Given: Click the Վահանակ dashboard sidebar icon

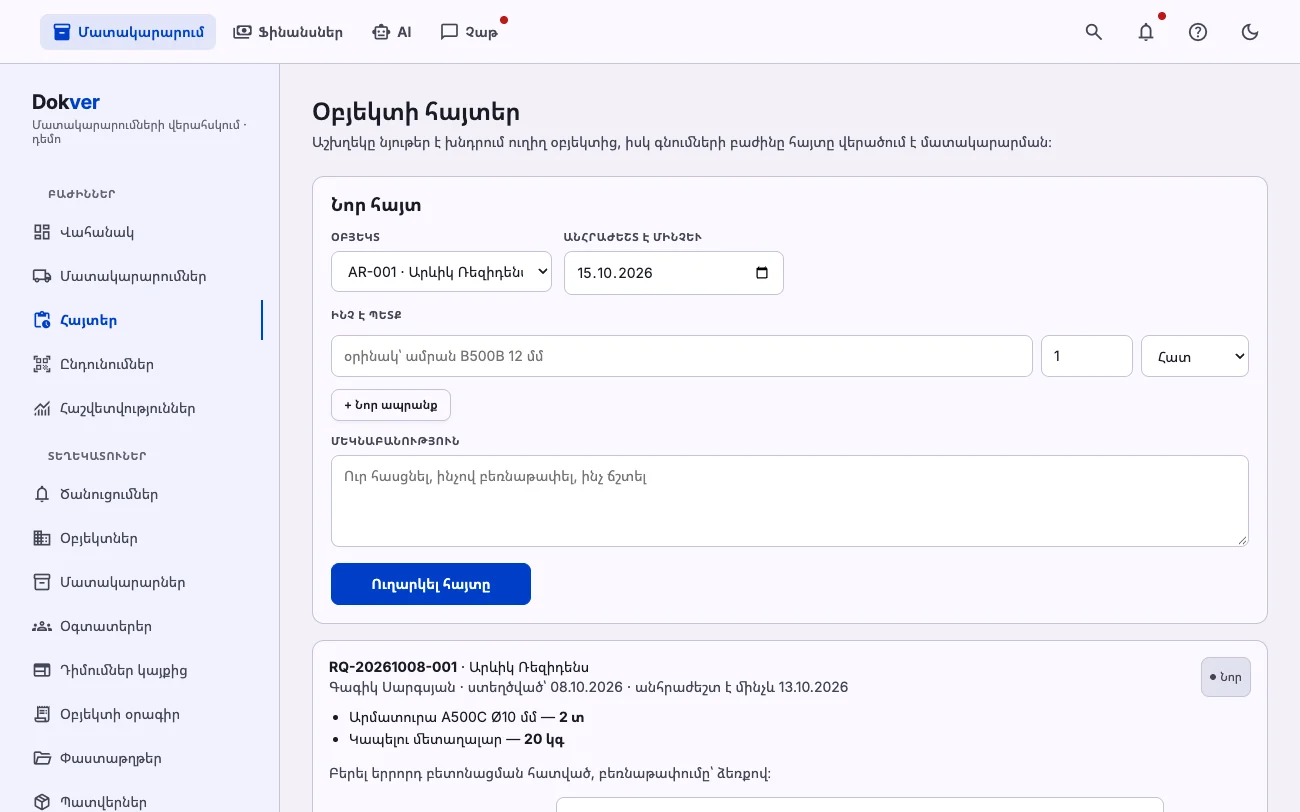Looking at the screenshot, I should [x=41, y=232].
